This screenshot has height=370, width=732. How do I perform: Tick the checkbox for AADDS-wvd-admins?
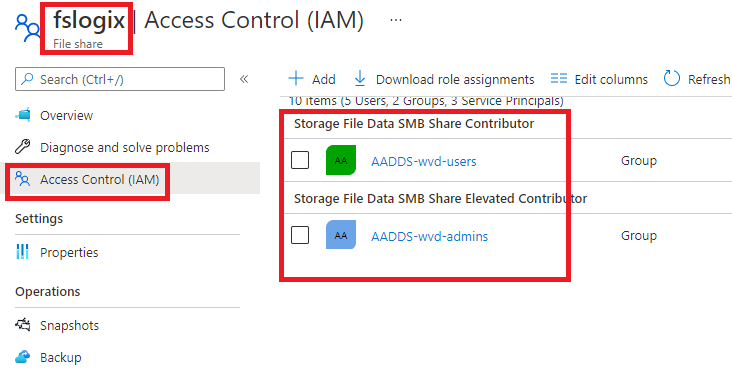pos(300,235)
